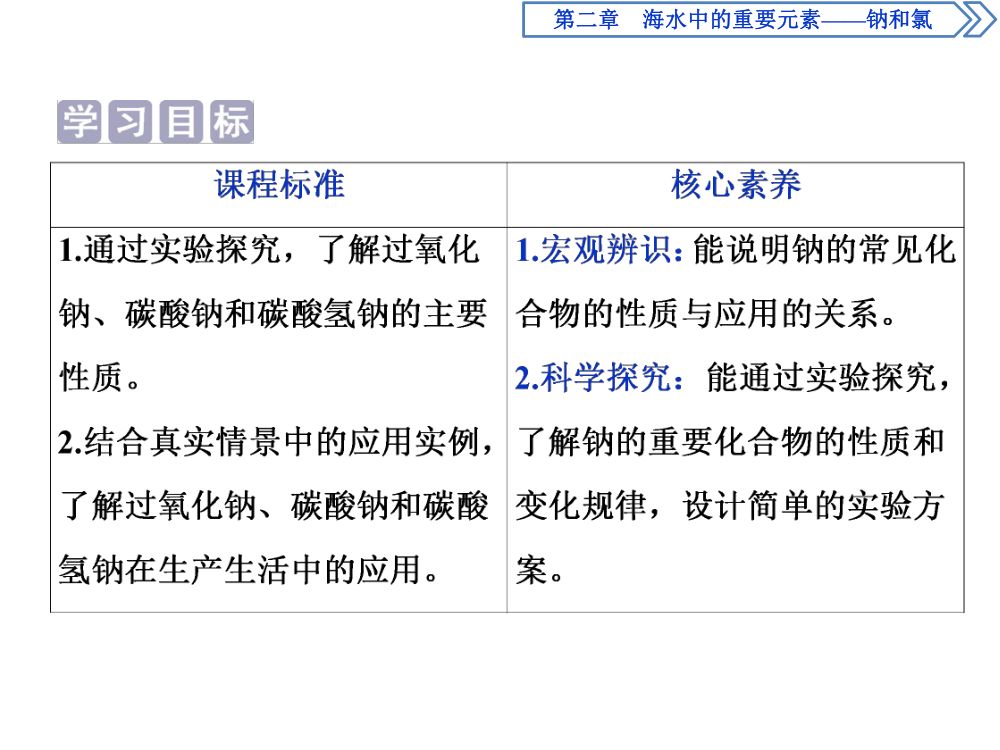The image size is (1000, 750).
Task: Click the line 了解过氧化钠、碳酸钠和碳酸
Action: coord(274,506)
